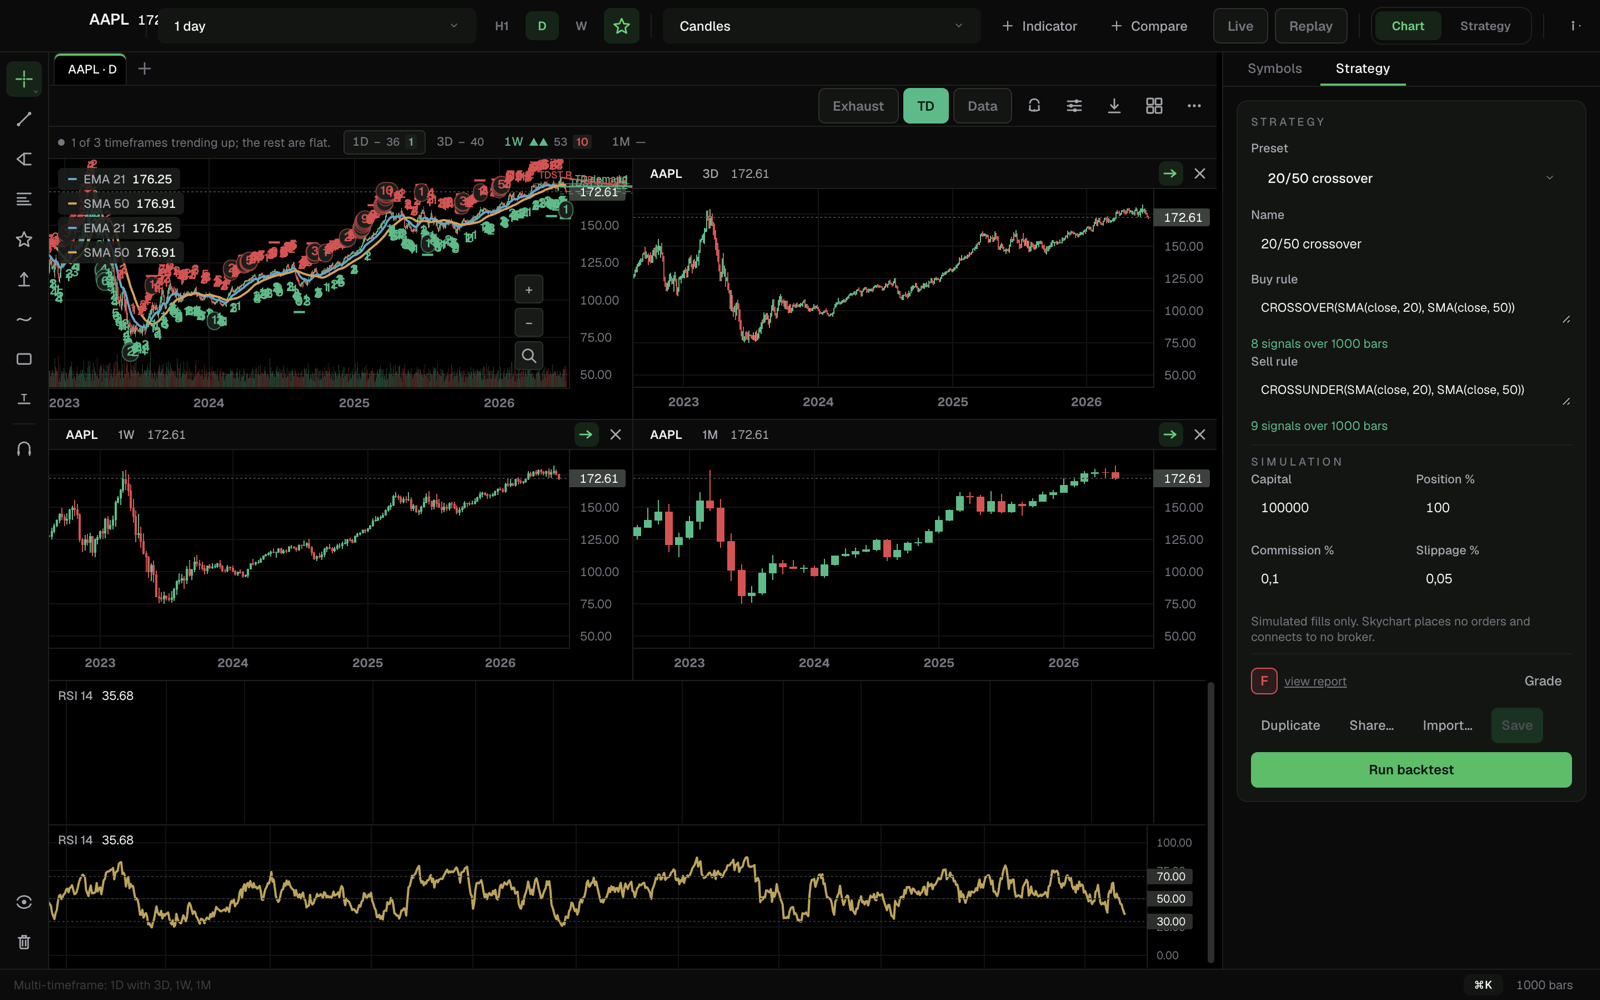The image size is (1600, 1000).
Task: Select the AAPL · D chart tab
Action: pyautogui.click(x=92, y=69)
